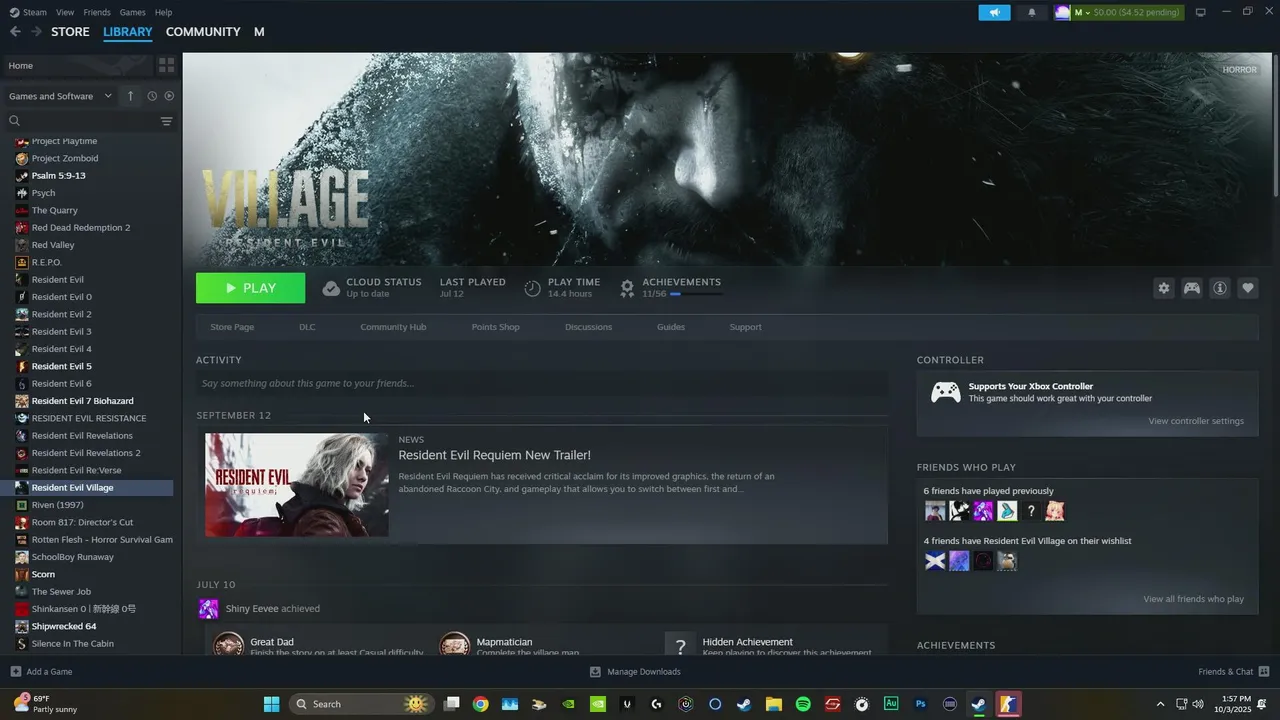The height and width of the screenshot is (720, 1280).
Task: Select Shipwrecked 64 in library list
Action: pyautogui.click(x=64, y=626)
